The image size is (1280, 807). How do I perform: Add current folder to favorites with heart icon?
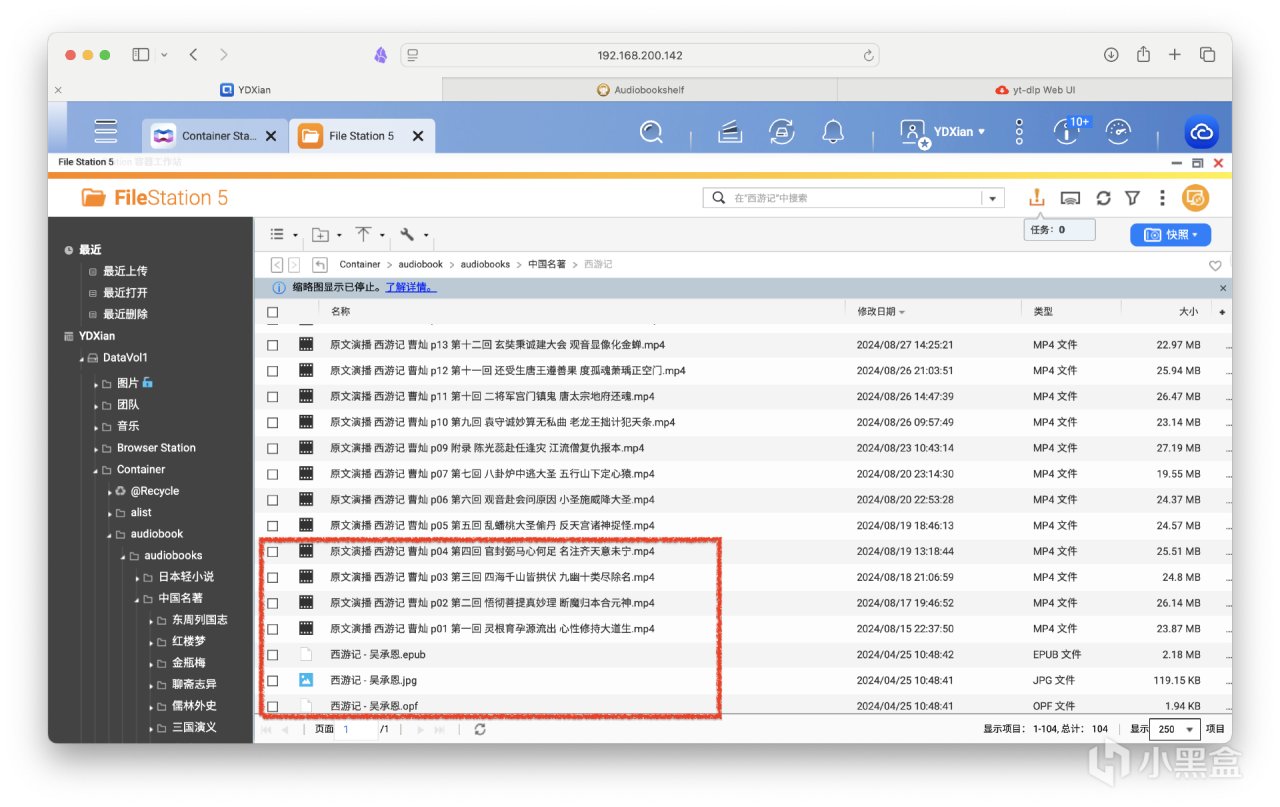pyautogui.click(x=1215, y=265)
